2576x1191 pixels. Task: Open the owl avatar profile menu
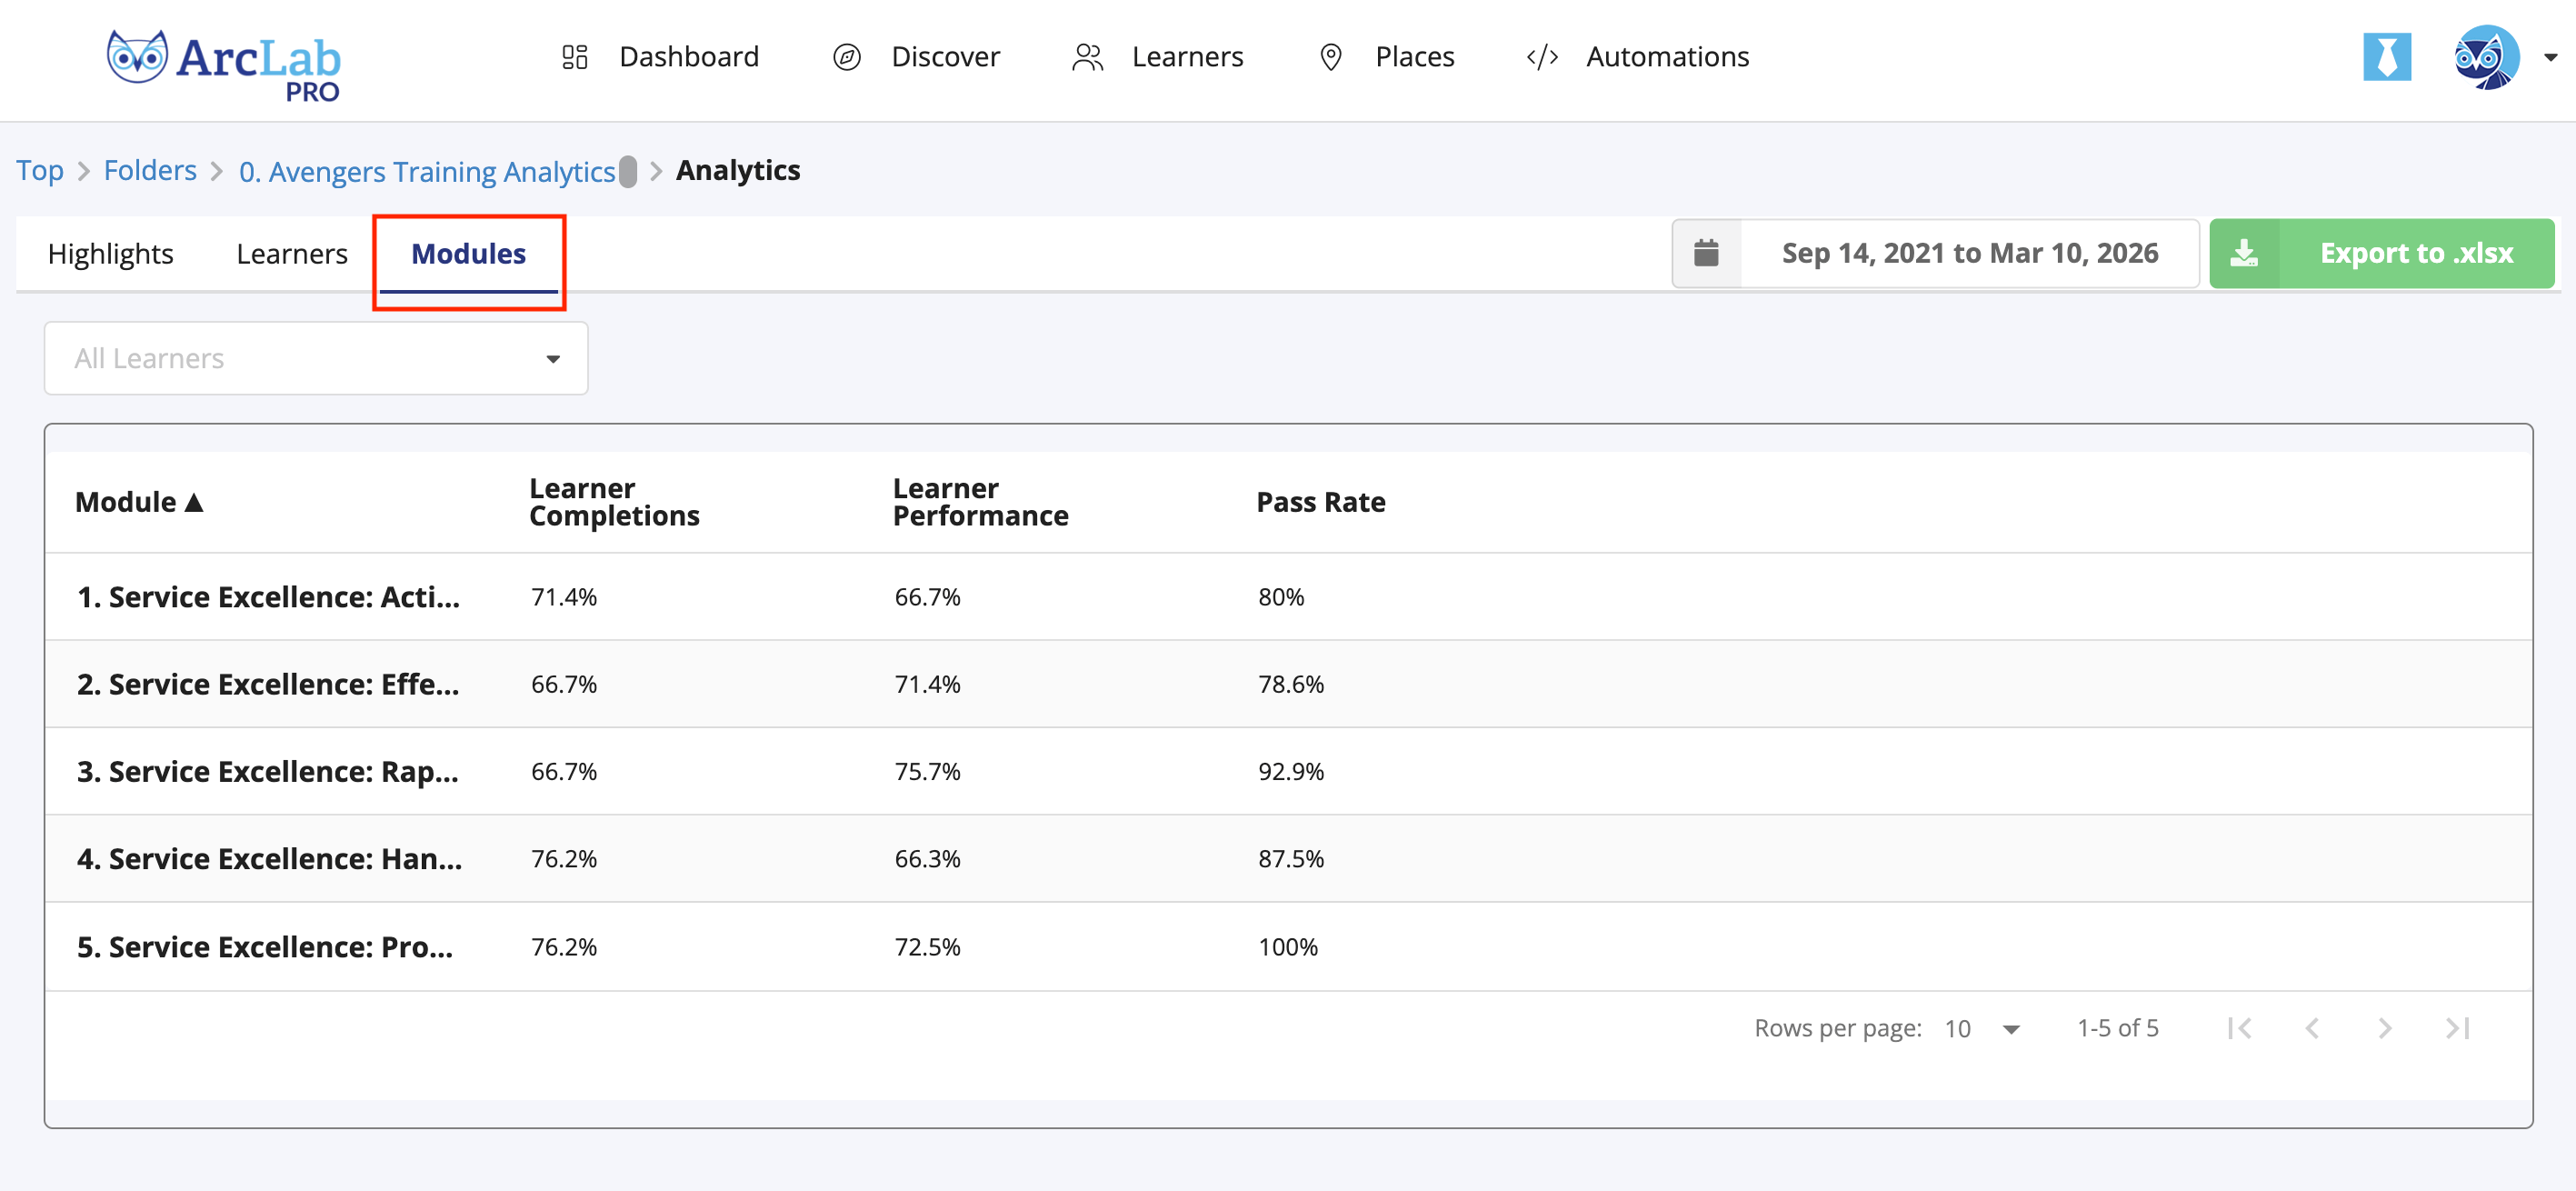(2487, 57)
